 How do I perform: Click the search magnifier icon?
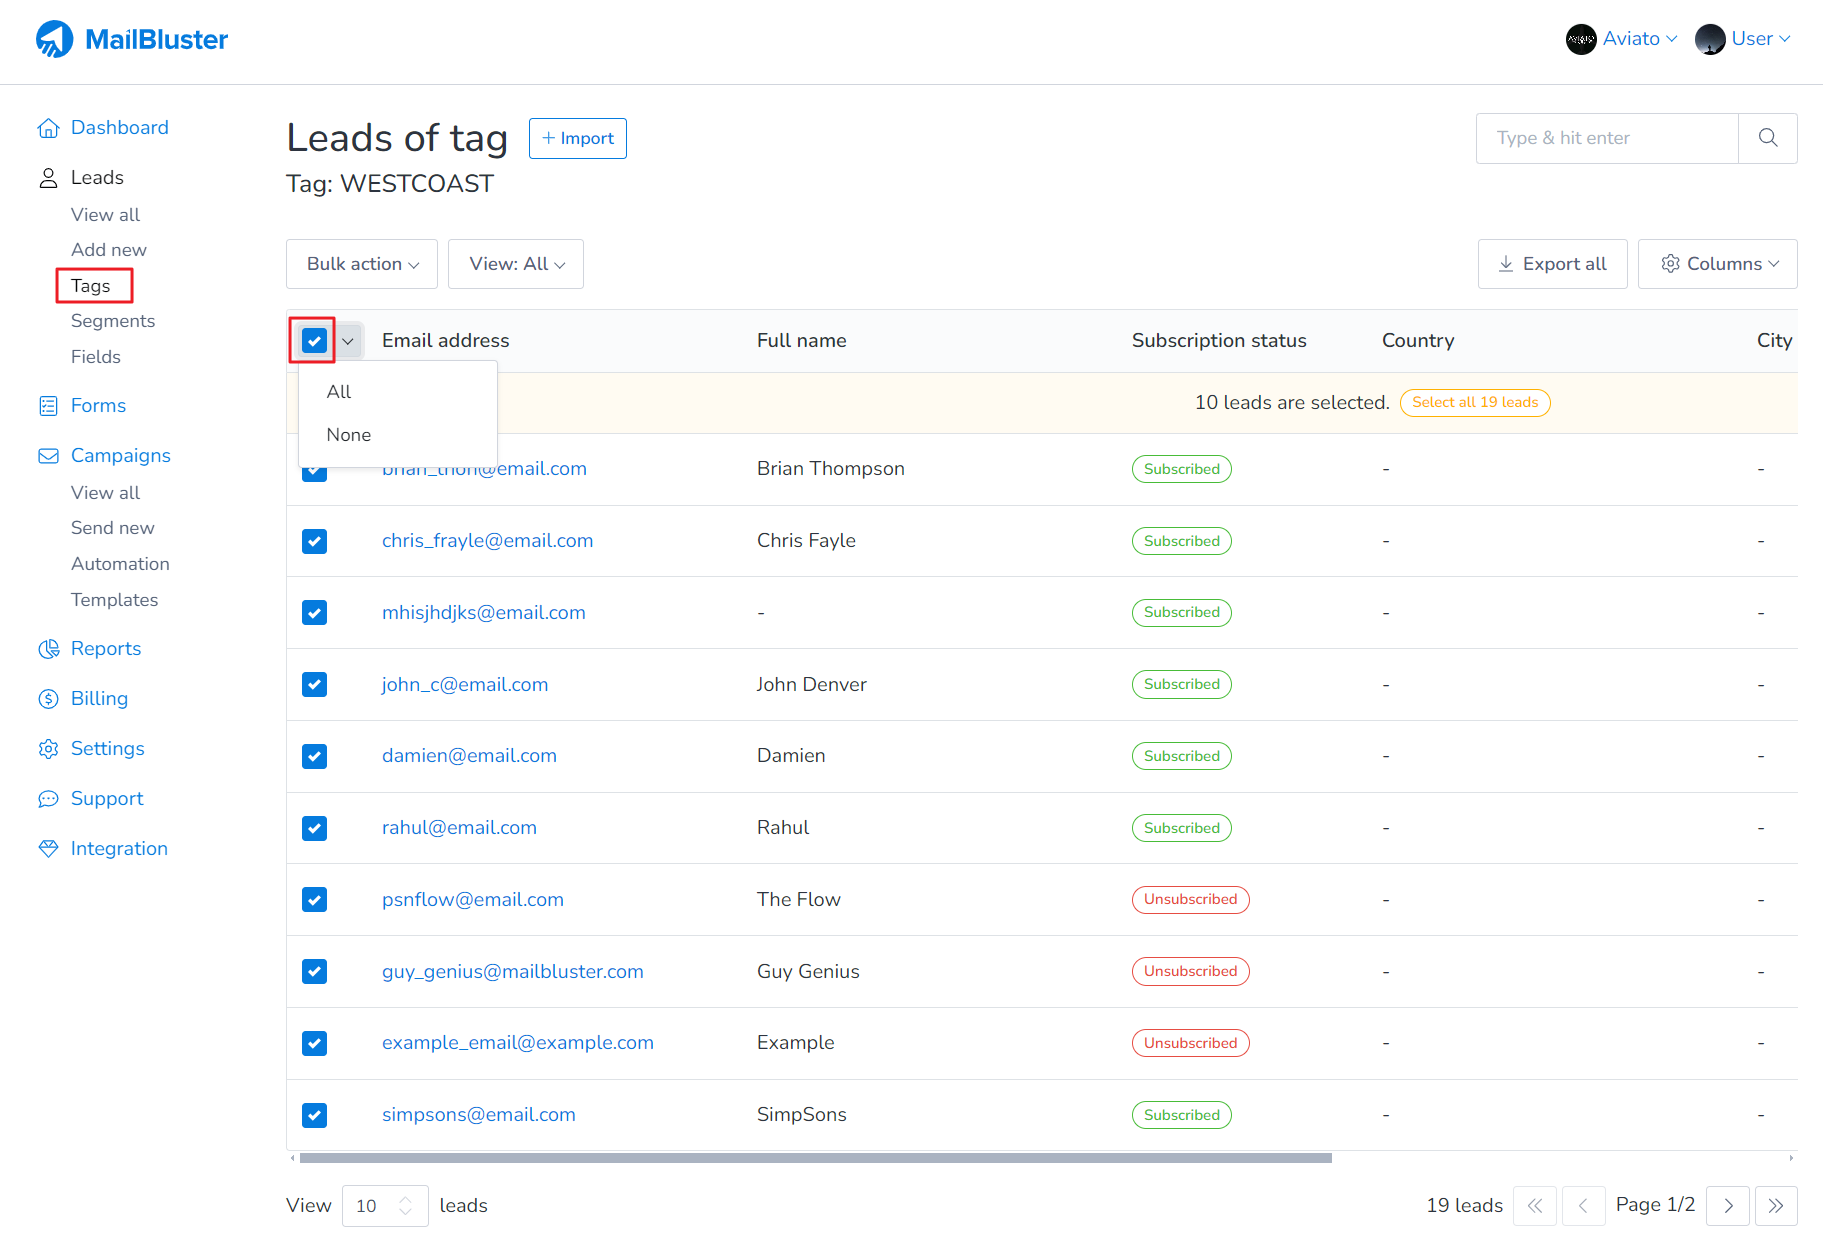1767,138
